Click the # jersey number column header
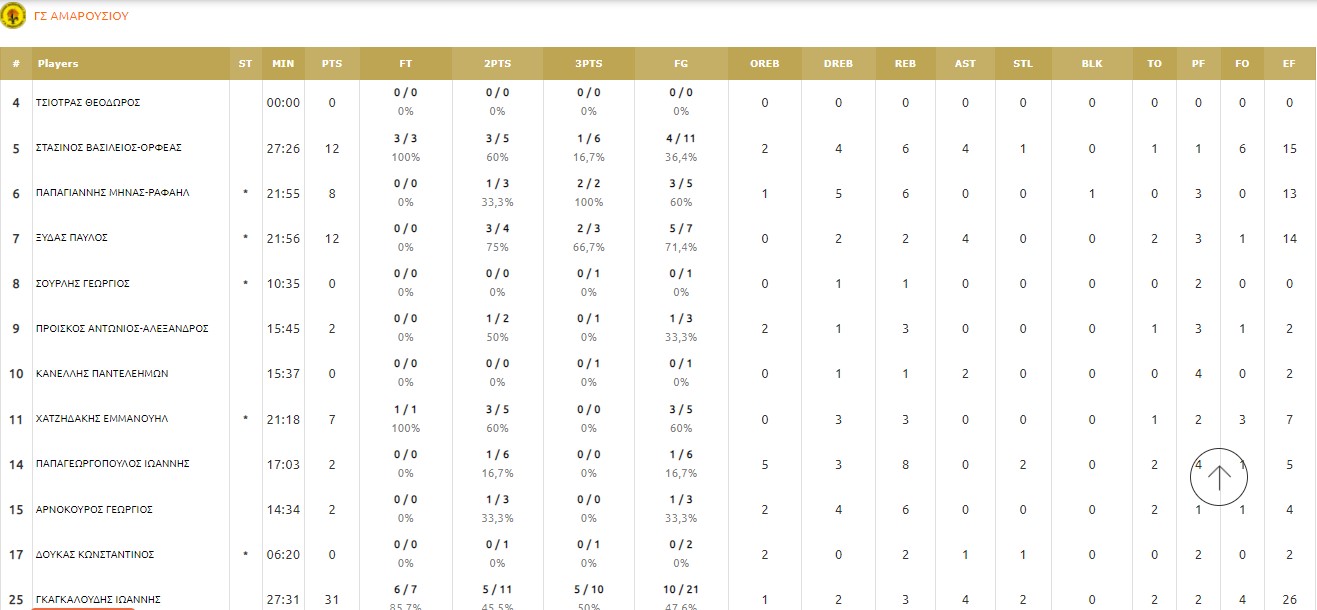Image resolution: width=1317 pixels, height=610 pixels. coord(16,64)
